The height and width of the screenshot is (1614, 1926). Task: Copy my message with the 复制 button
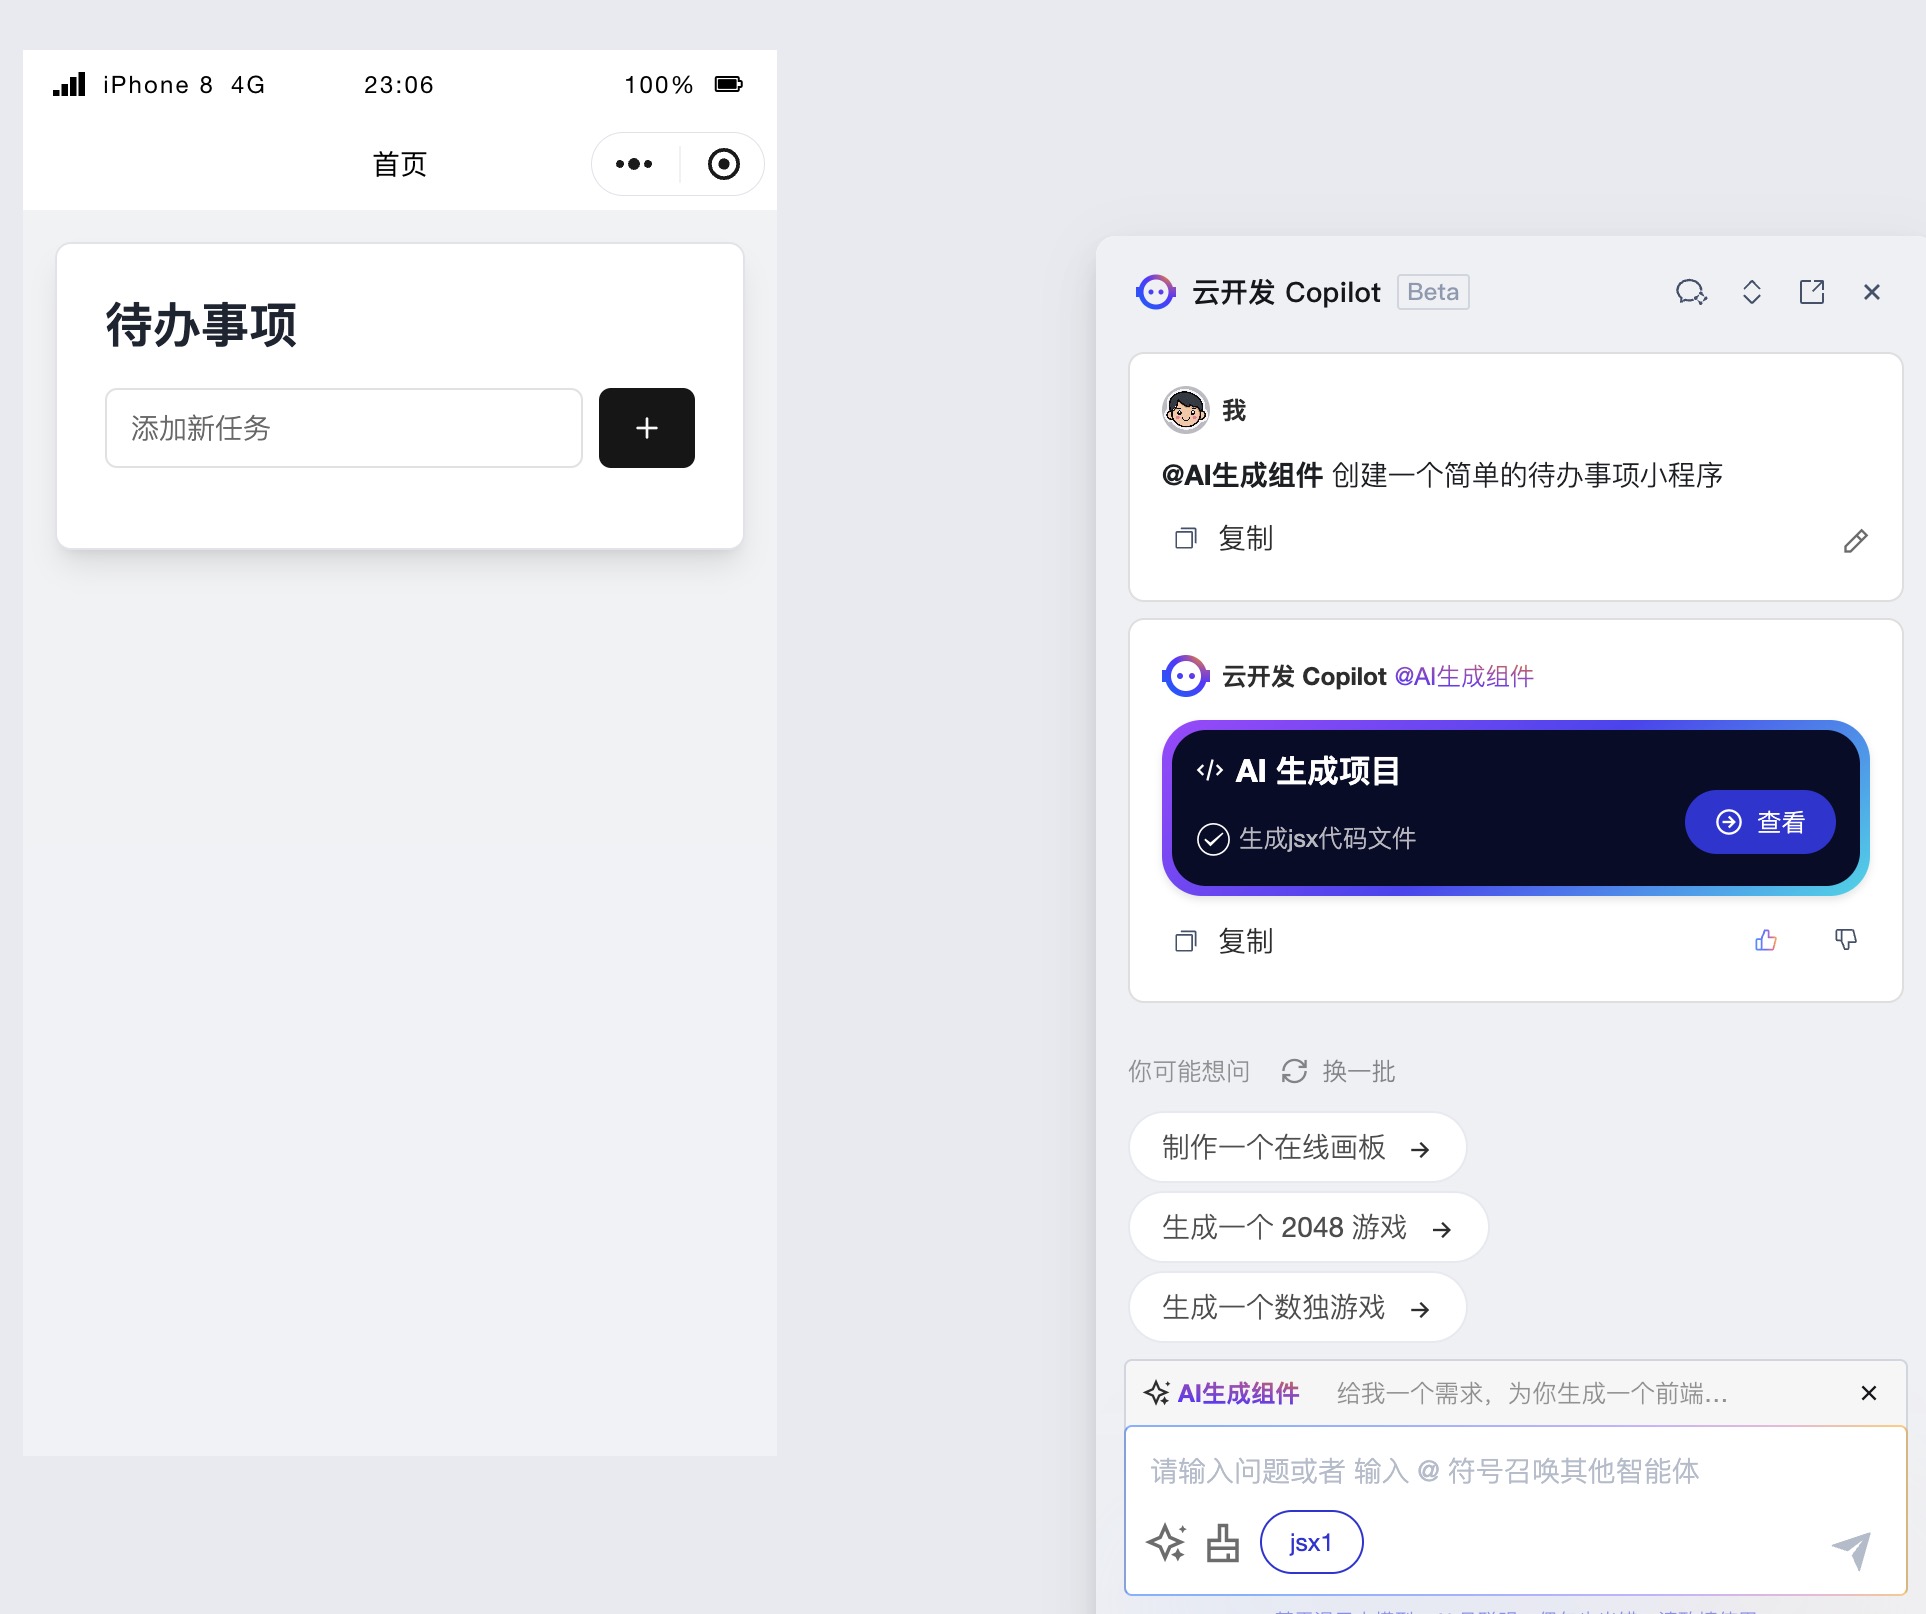[x=1225, y=539]
